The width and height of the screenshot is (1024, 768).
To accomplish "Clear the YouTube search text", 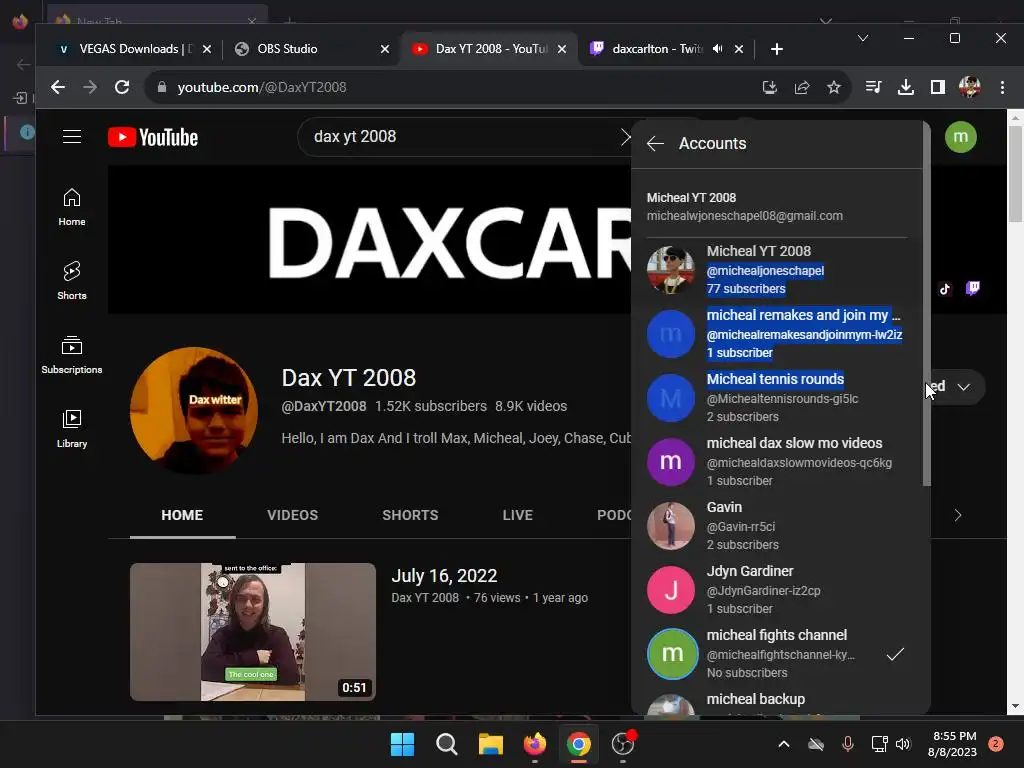I will click(x=625, y=136).
